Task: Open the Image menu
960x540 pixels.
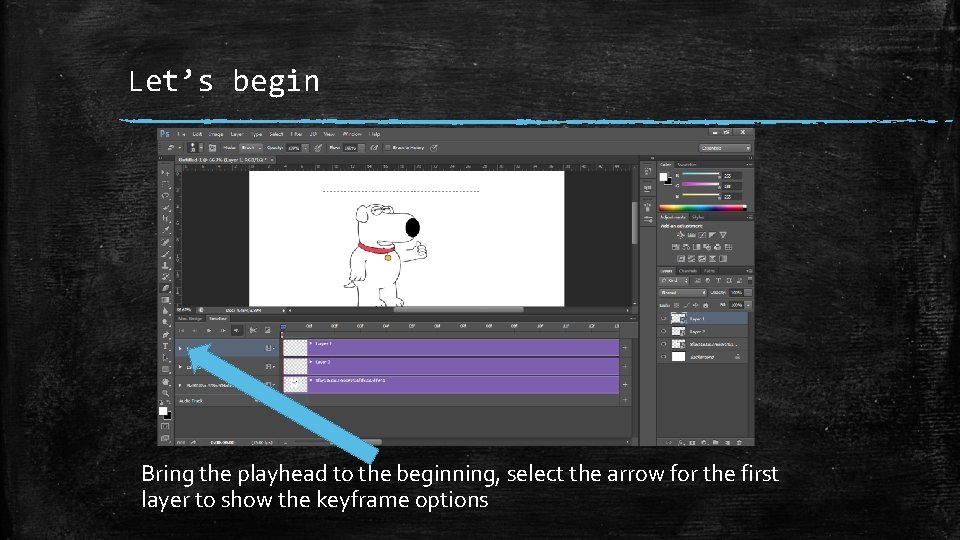Action: coord(216,133)
